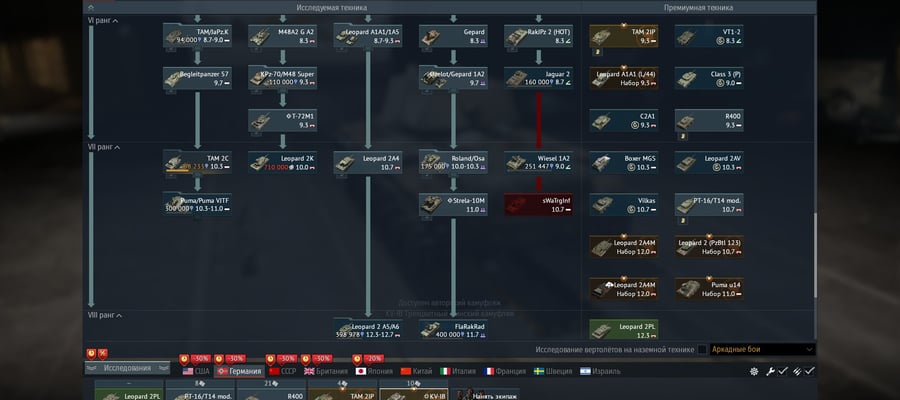Click the -30% discount badge above США

pos(200,359)
